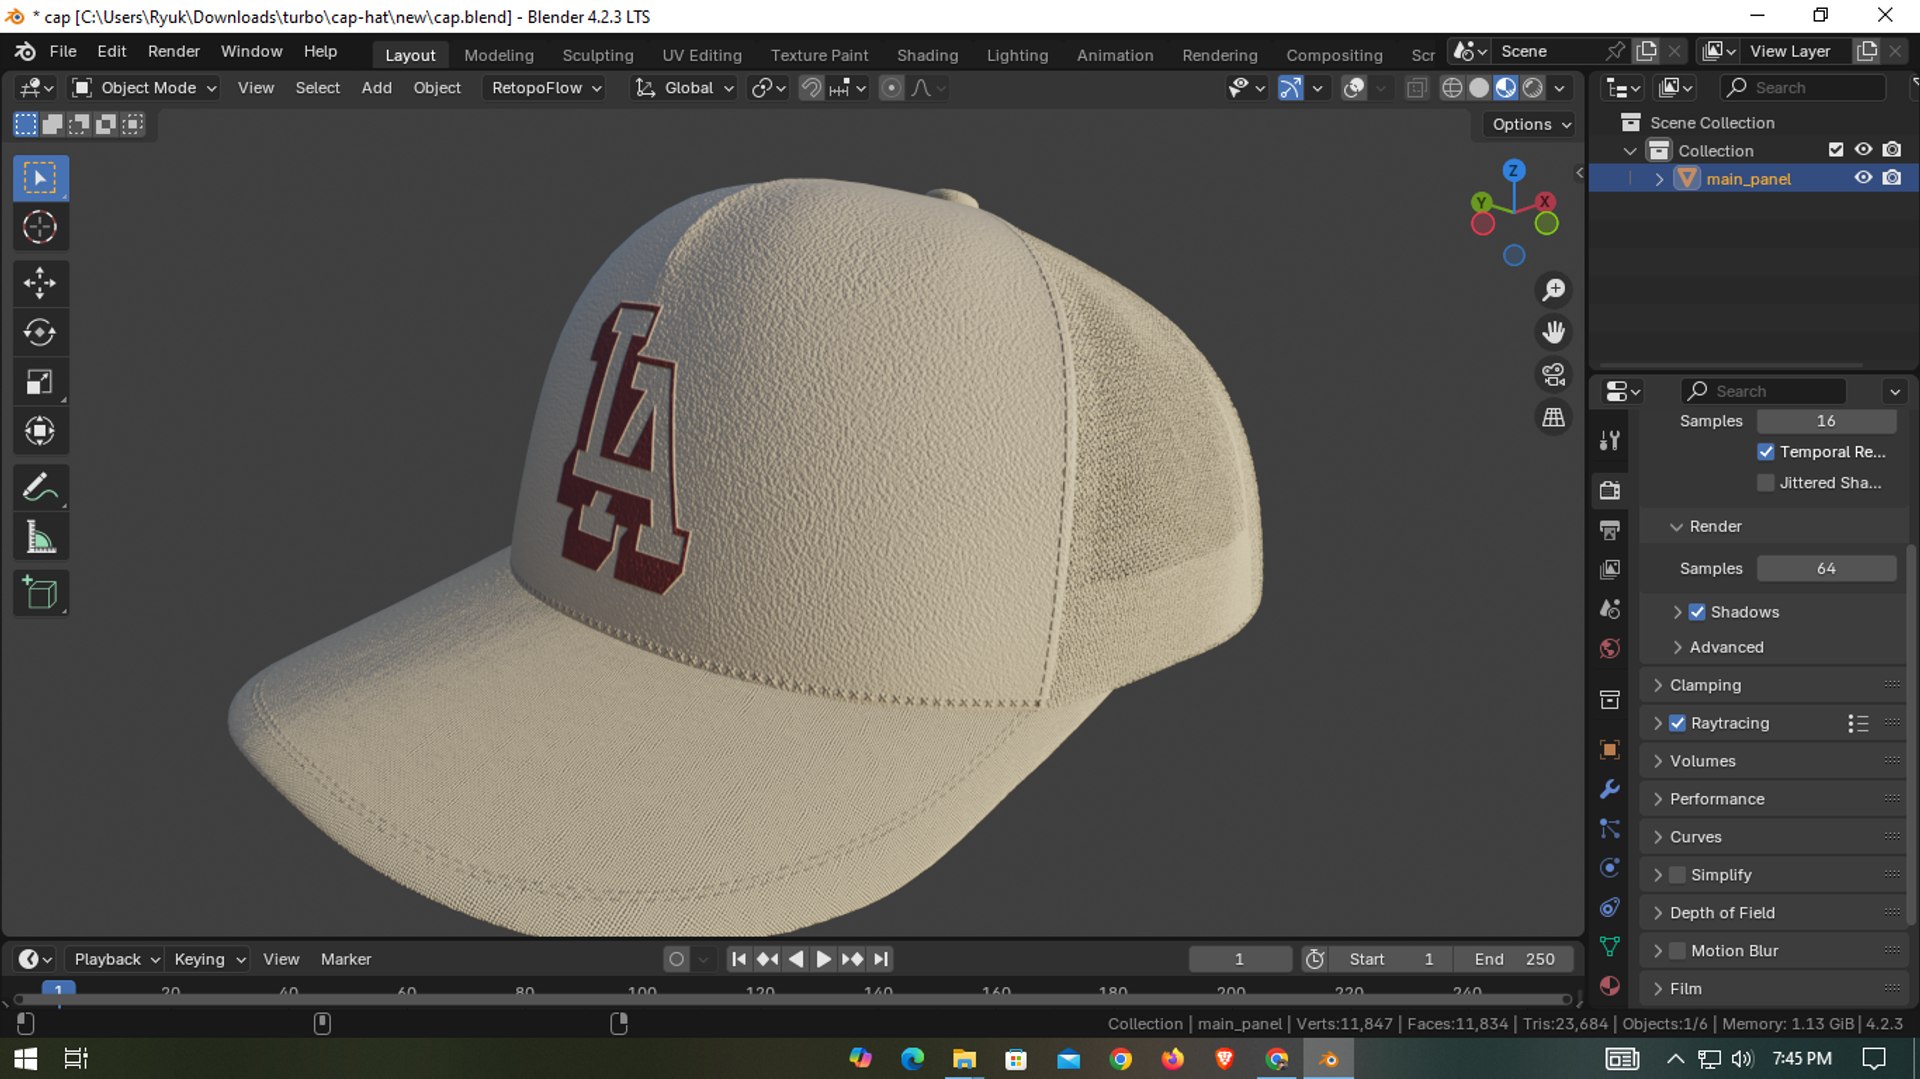
Task: Switch orthographic/perspective grid icon
Action: tap(1553, 417)
